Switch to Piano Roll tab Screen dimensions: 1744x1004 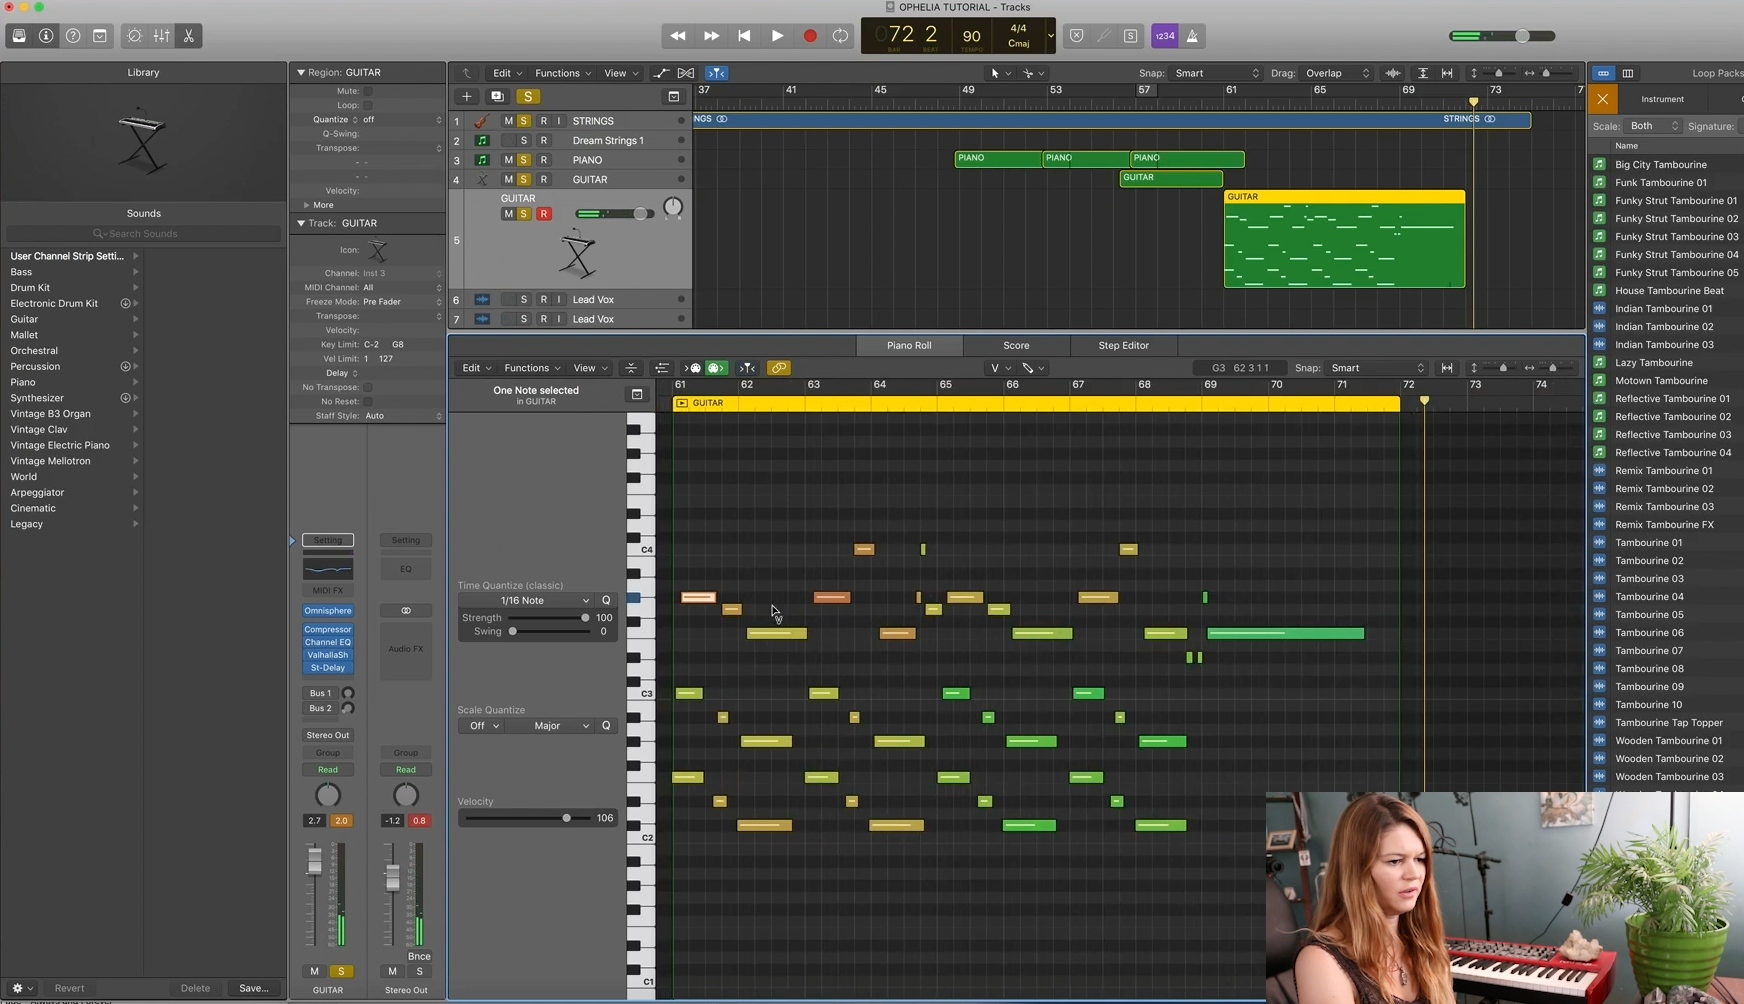[909, 346]
